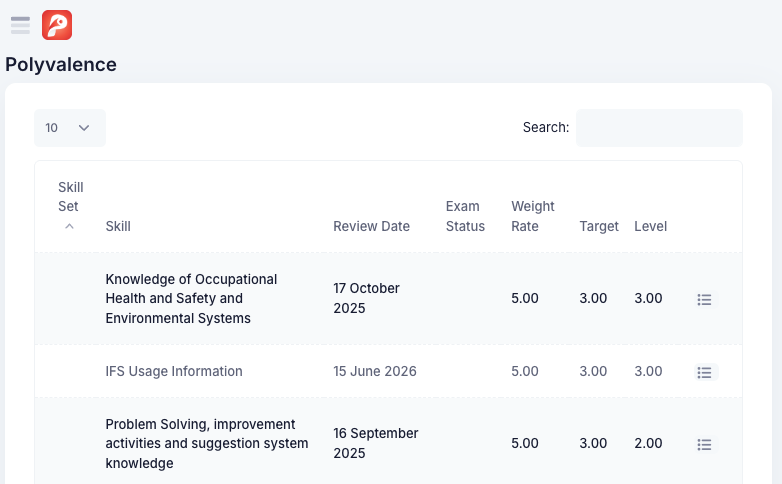Image resolution: width=782 pixels, height=484 pixels.
Task: Sort table by Weight Rate column
Action: coord(533,216)
